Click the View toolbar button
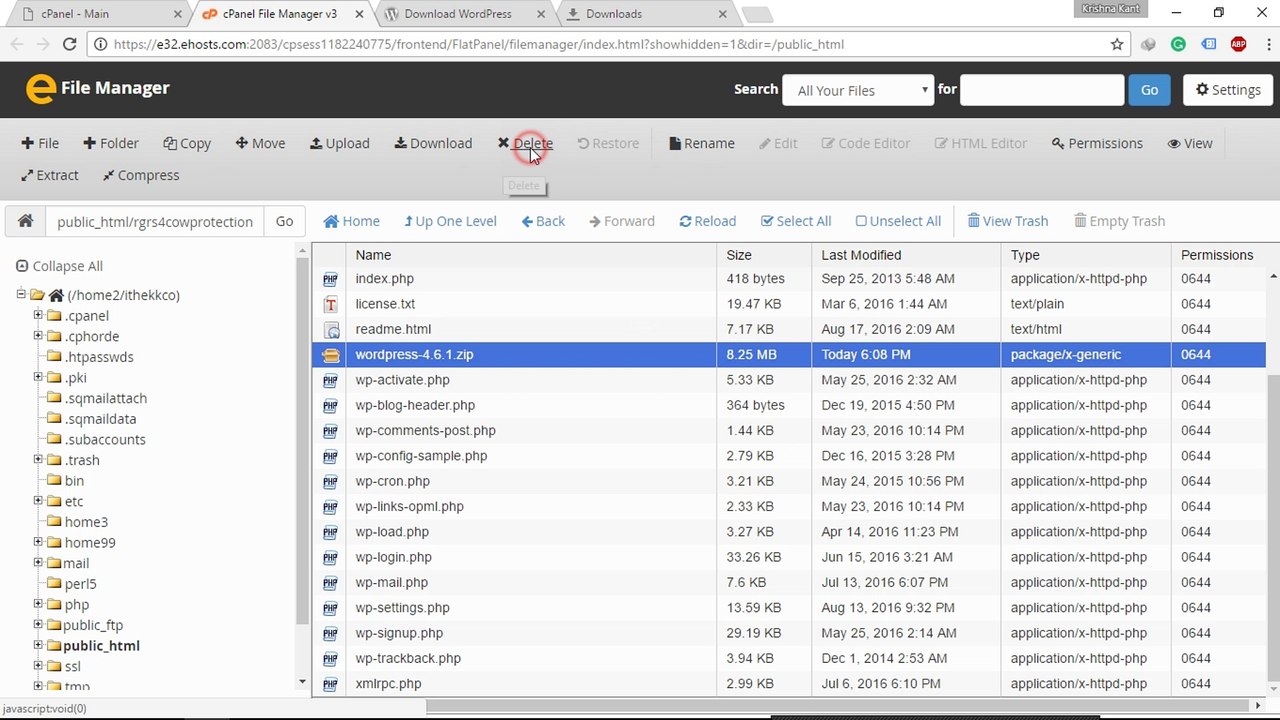1280x720 pixels. point(1190,143)
